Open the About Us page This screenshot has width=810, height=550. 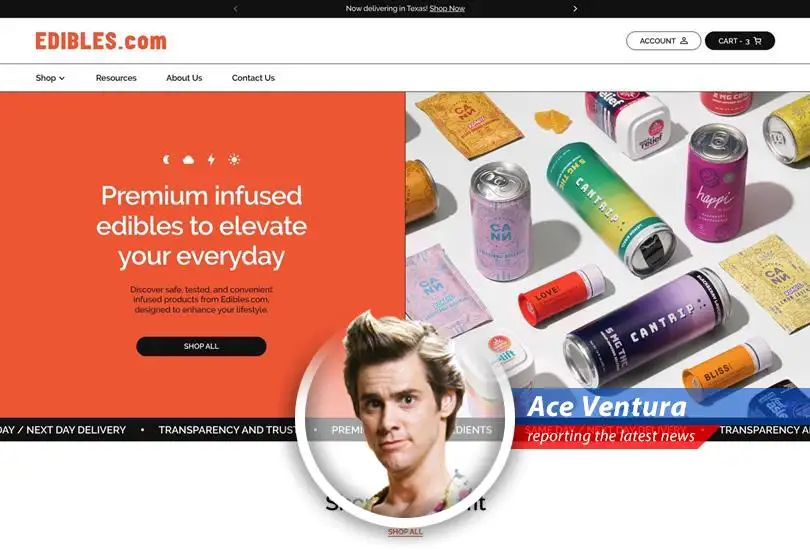coord(184,78)
